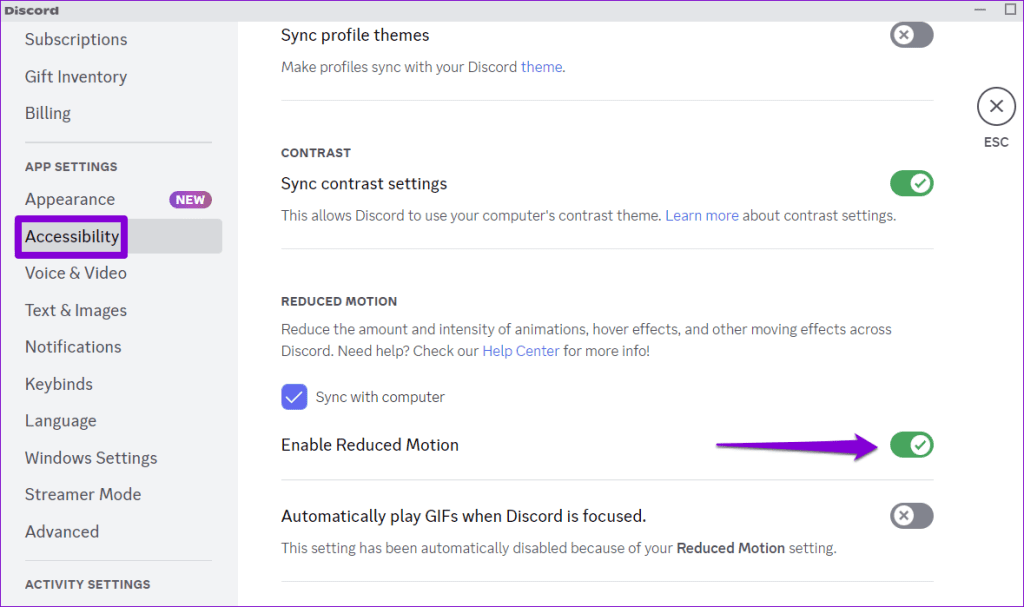Disable the Sync profile themes switch
The height and width of the screenshot is (607, 1024).
point(911,34)
